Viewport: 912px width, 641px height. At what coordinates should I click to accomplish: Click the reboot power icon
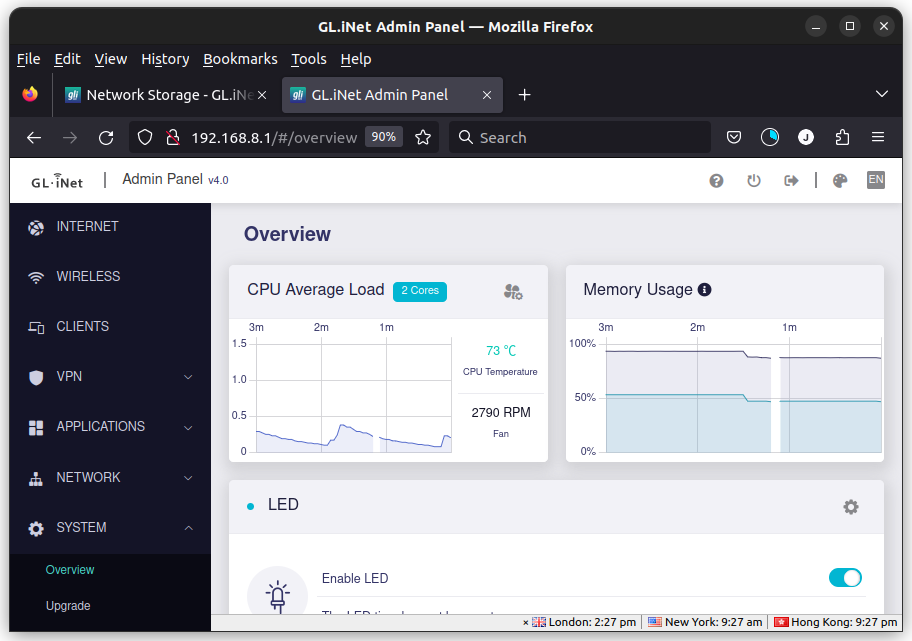753,181
